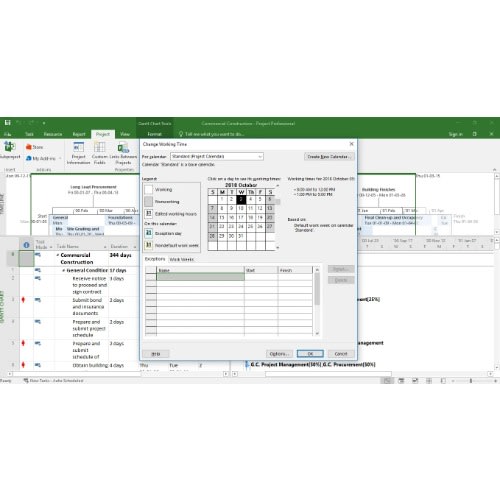
Task: Click the calendar month scroll down arrow
Action: tap(278, 248)
